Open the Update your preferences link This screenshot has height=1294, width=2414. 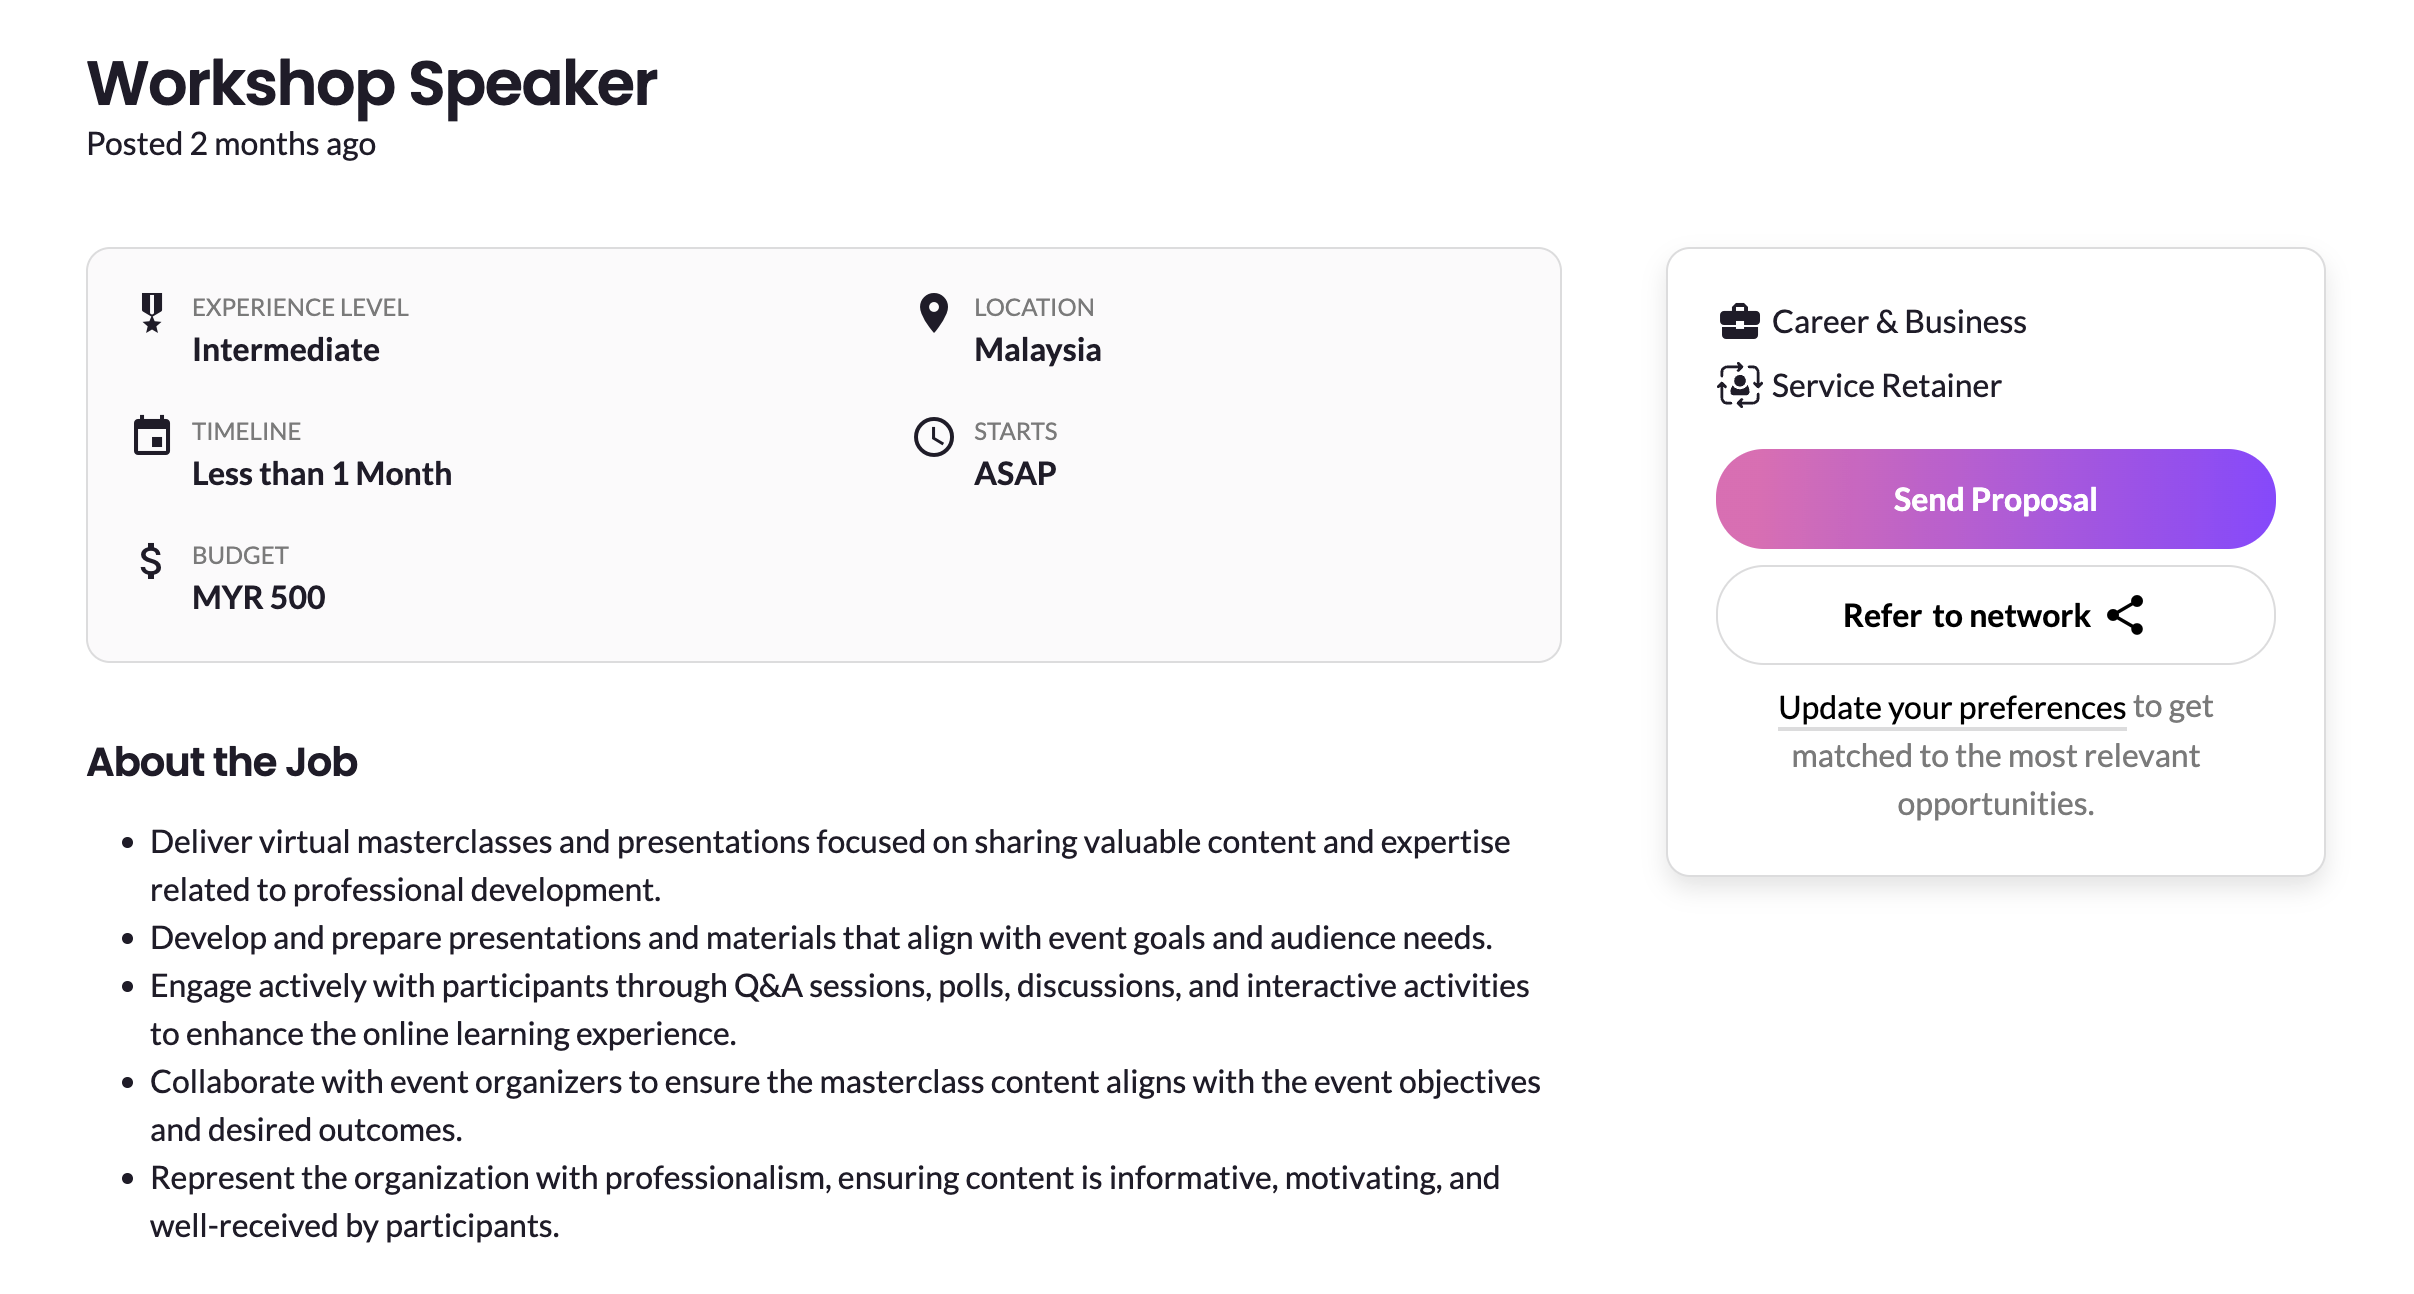pyautogui.click(x=1951, y=707)
